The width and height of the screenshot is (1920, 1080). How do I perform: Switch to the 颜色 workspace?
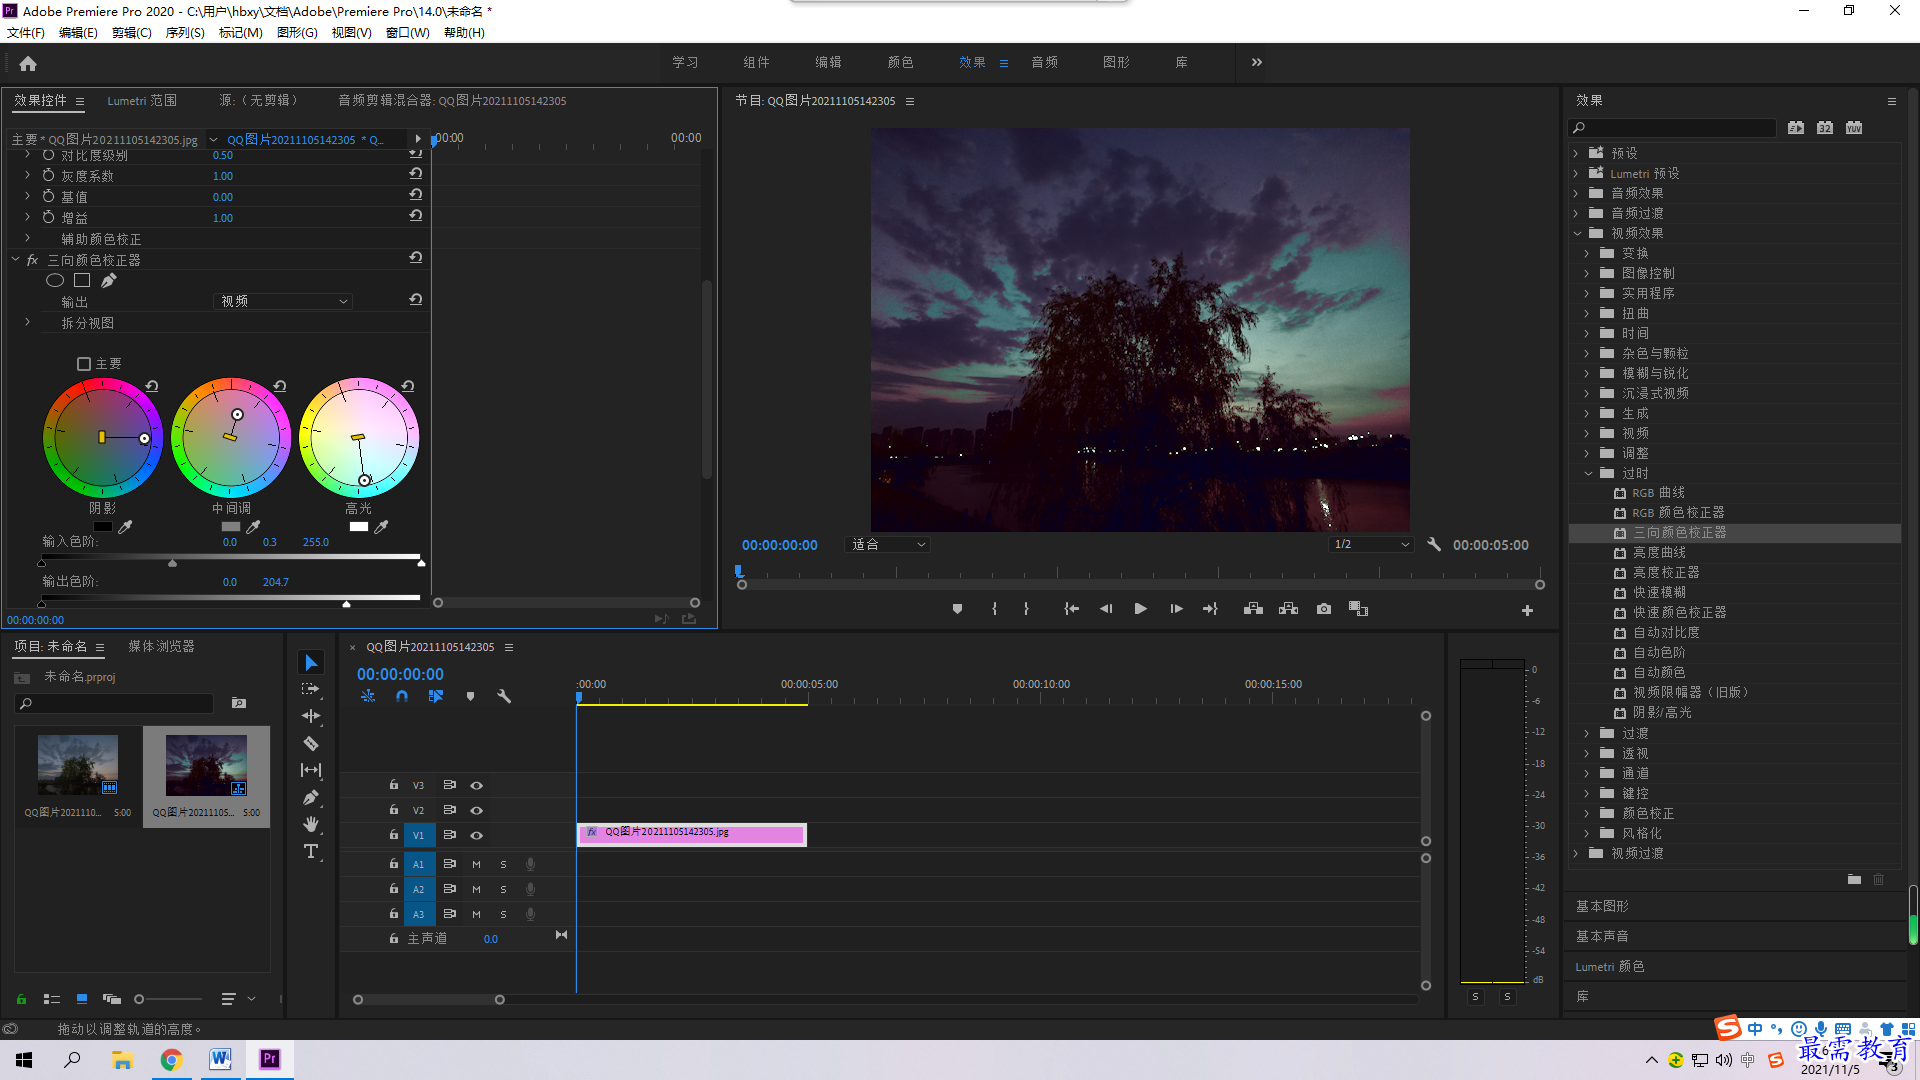(x=900, y=62)
